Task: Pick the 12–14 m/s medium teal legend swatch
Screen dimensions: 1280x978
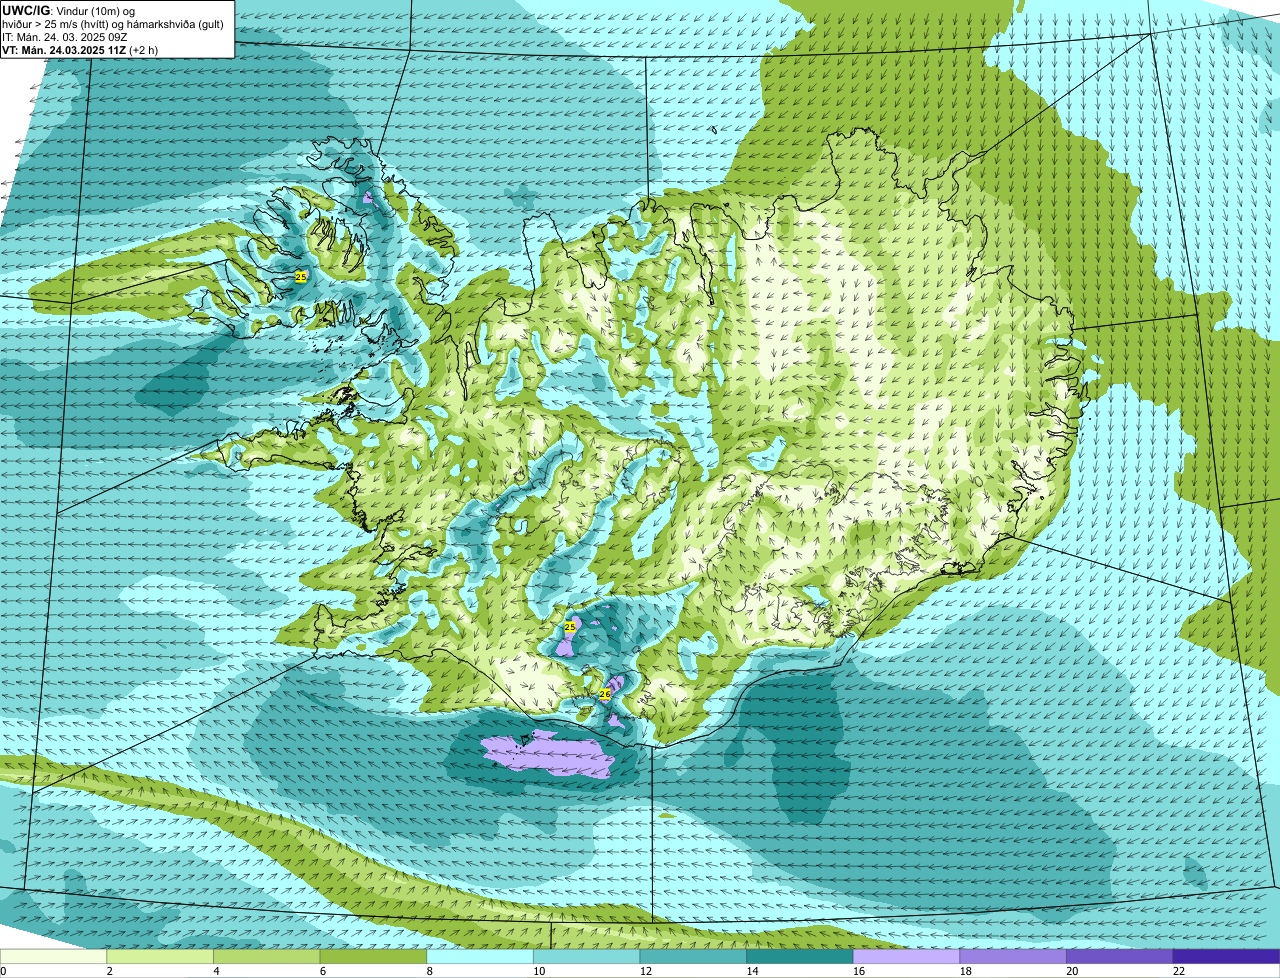Action: coord(693,956)
